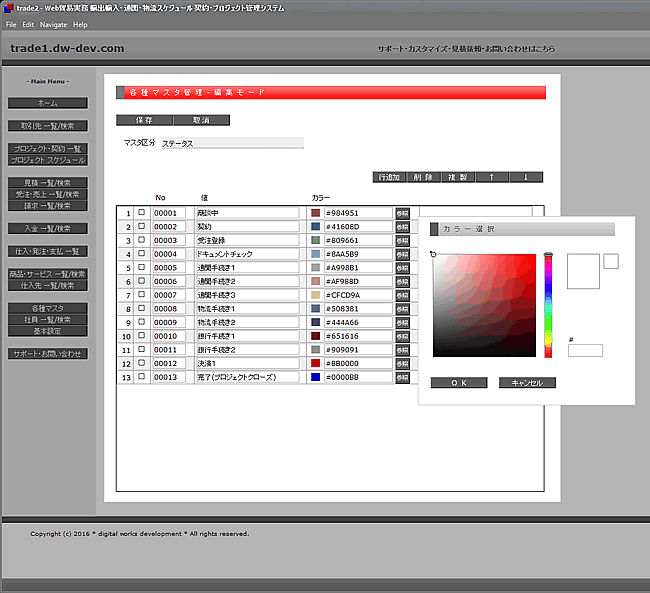650x593 pixels.
Task: Tick the checkbox for row 00004
Action: pos(141,253)
